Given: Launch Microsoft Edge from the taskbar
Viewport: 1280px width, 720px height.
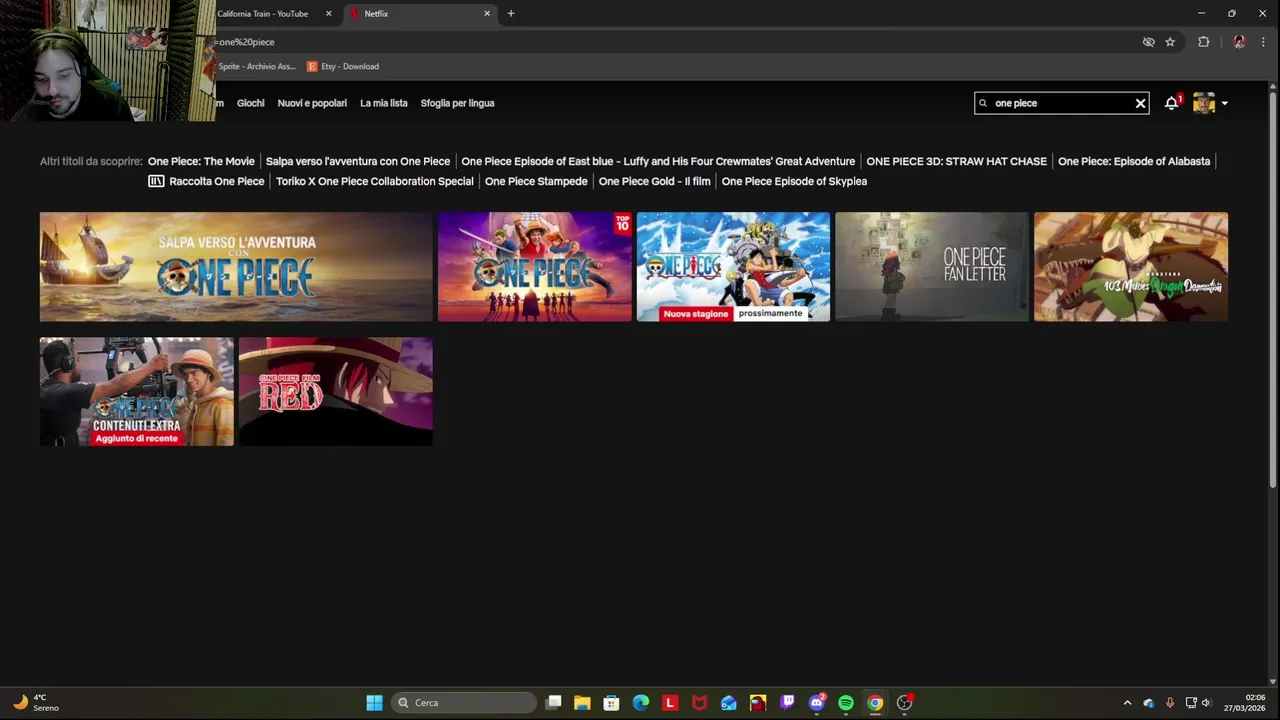Looking at the screenshot, I should (641, 703).
